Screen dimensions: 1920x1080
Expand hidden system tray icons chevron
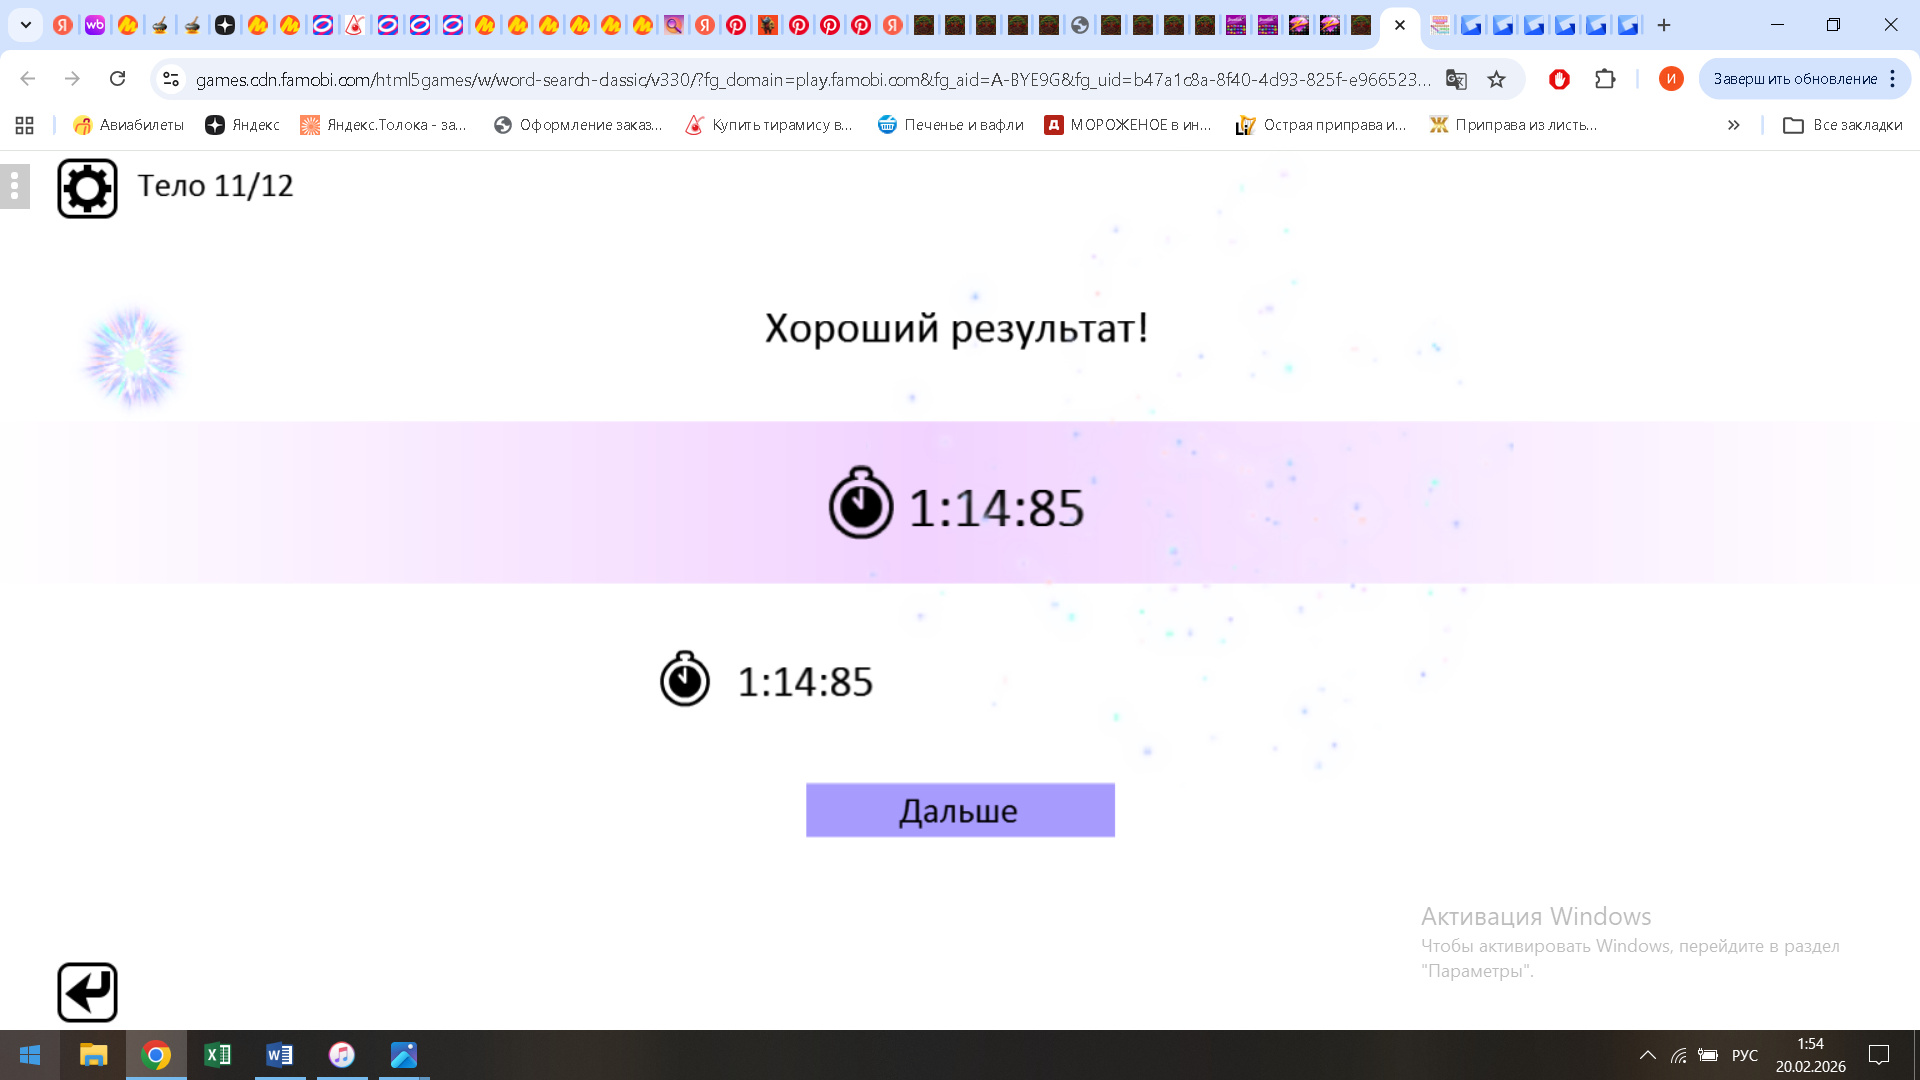click(1648, 1055)
